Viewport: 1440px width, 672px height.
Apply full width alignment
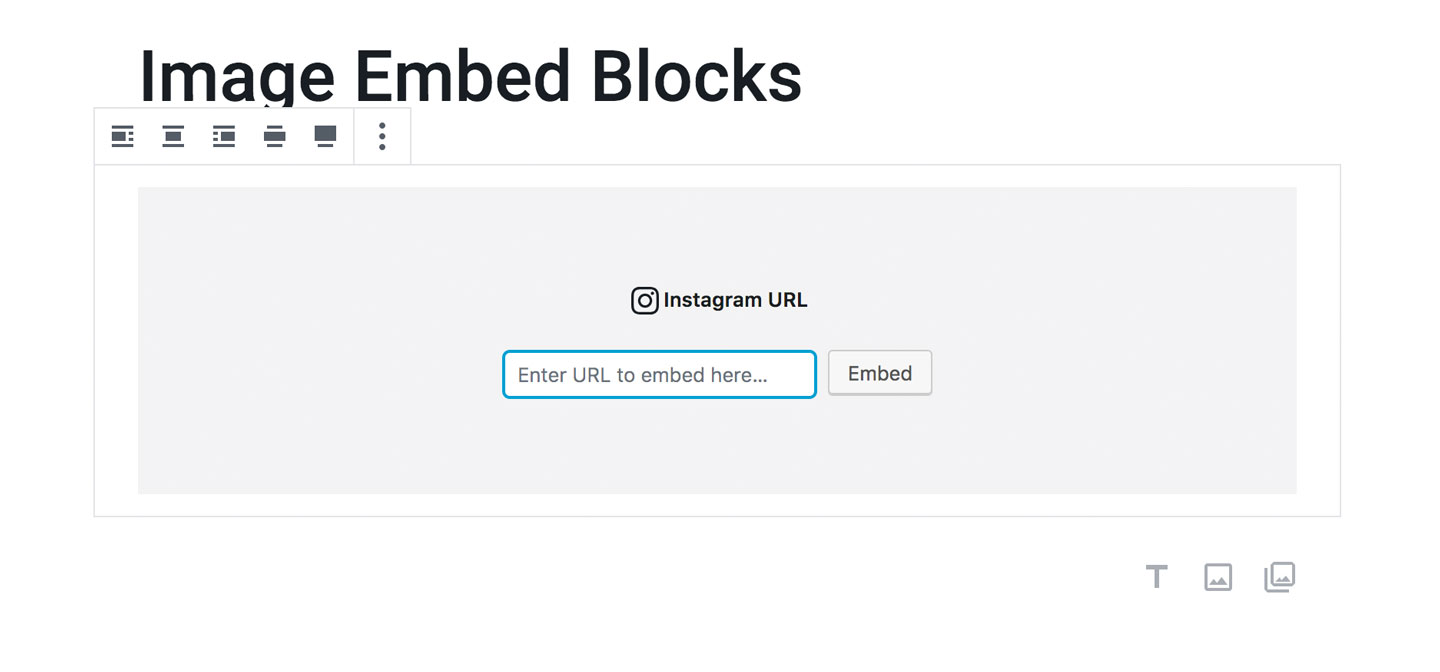(x=325, y=136)
